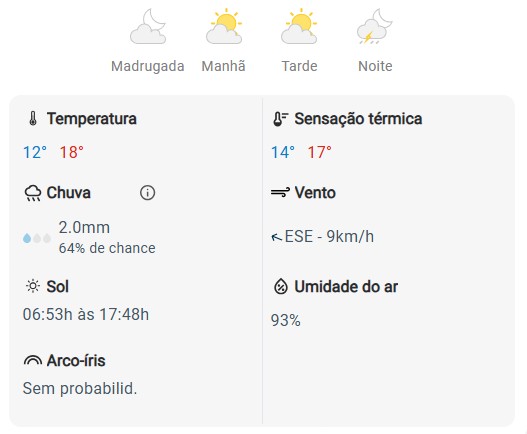Click the rain cloud icon beside Chuva
Screen dimensions: 527x434
click(x=33, y=193)
